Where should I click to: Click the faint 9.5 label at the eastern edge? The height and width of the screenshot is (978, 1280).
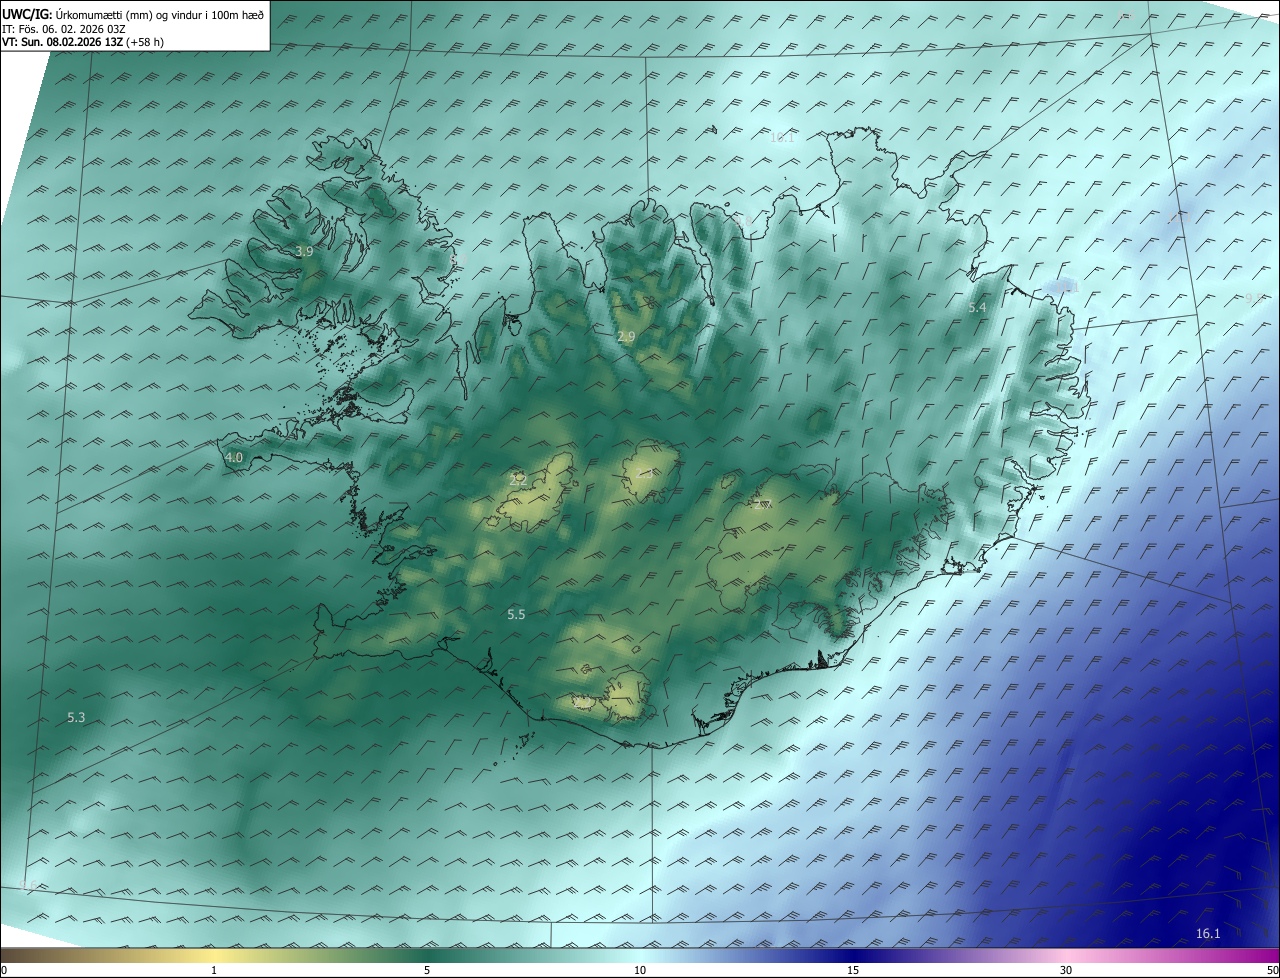(1254, 299)
